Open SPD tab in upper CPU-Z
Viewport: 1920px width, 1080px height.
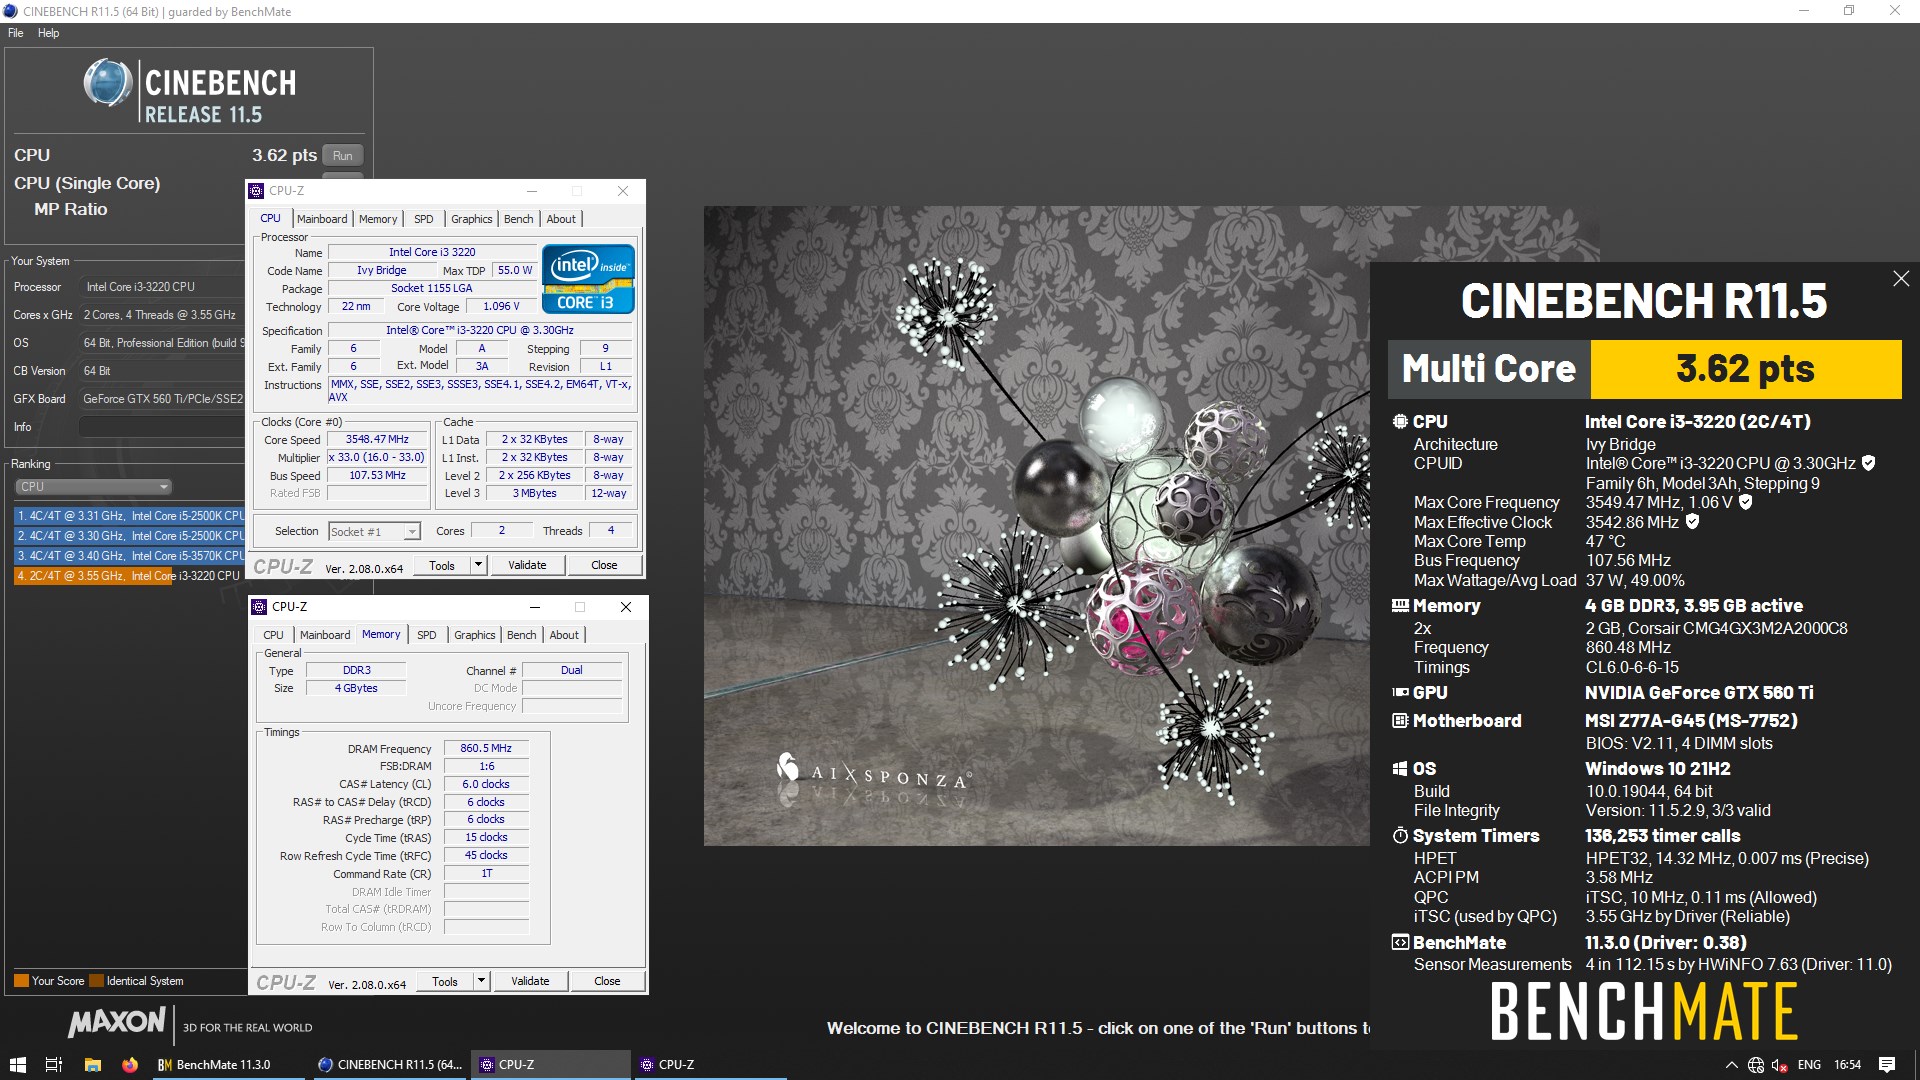coord(424,219)
